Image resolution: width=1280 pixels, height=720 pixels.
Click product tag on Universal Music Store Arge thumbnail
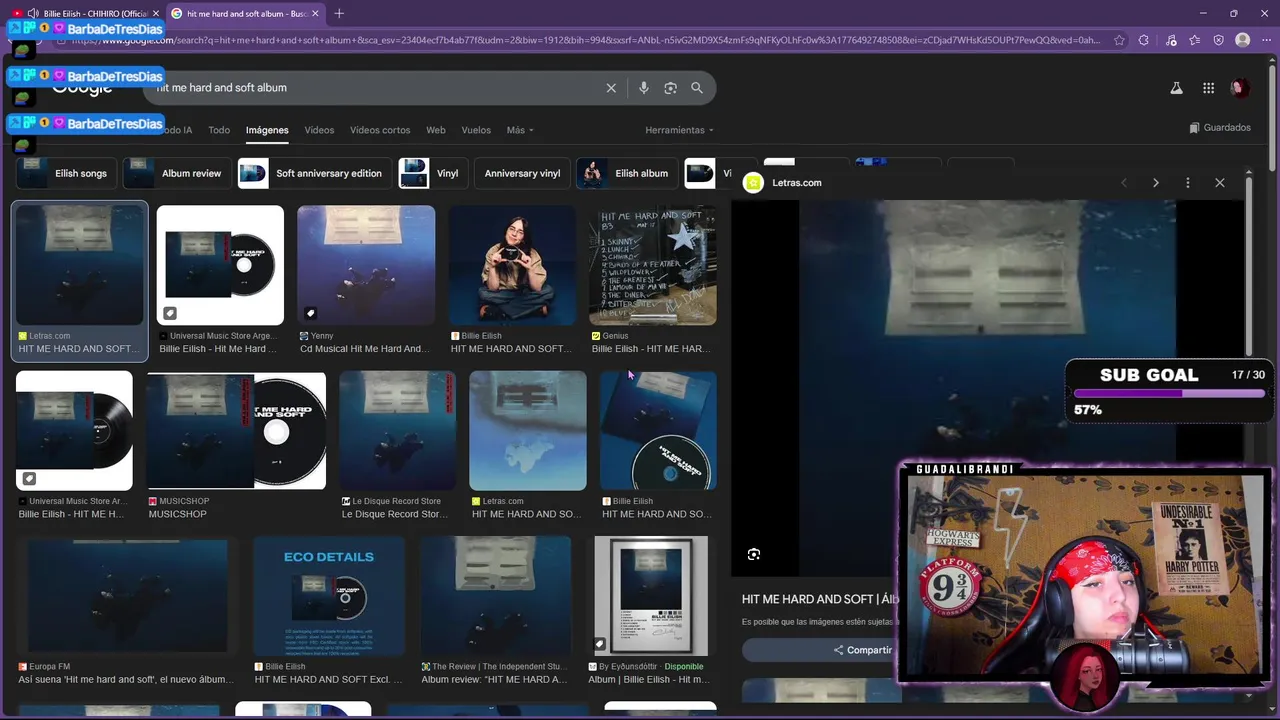pyautogui.click(x=170, y=313)
